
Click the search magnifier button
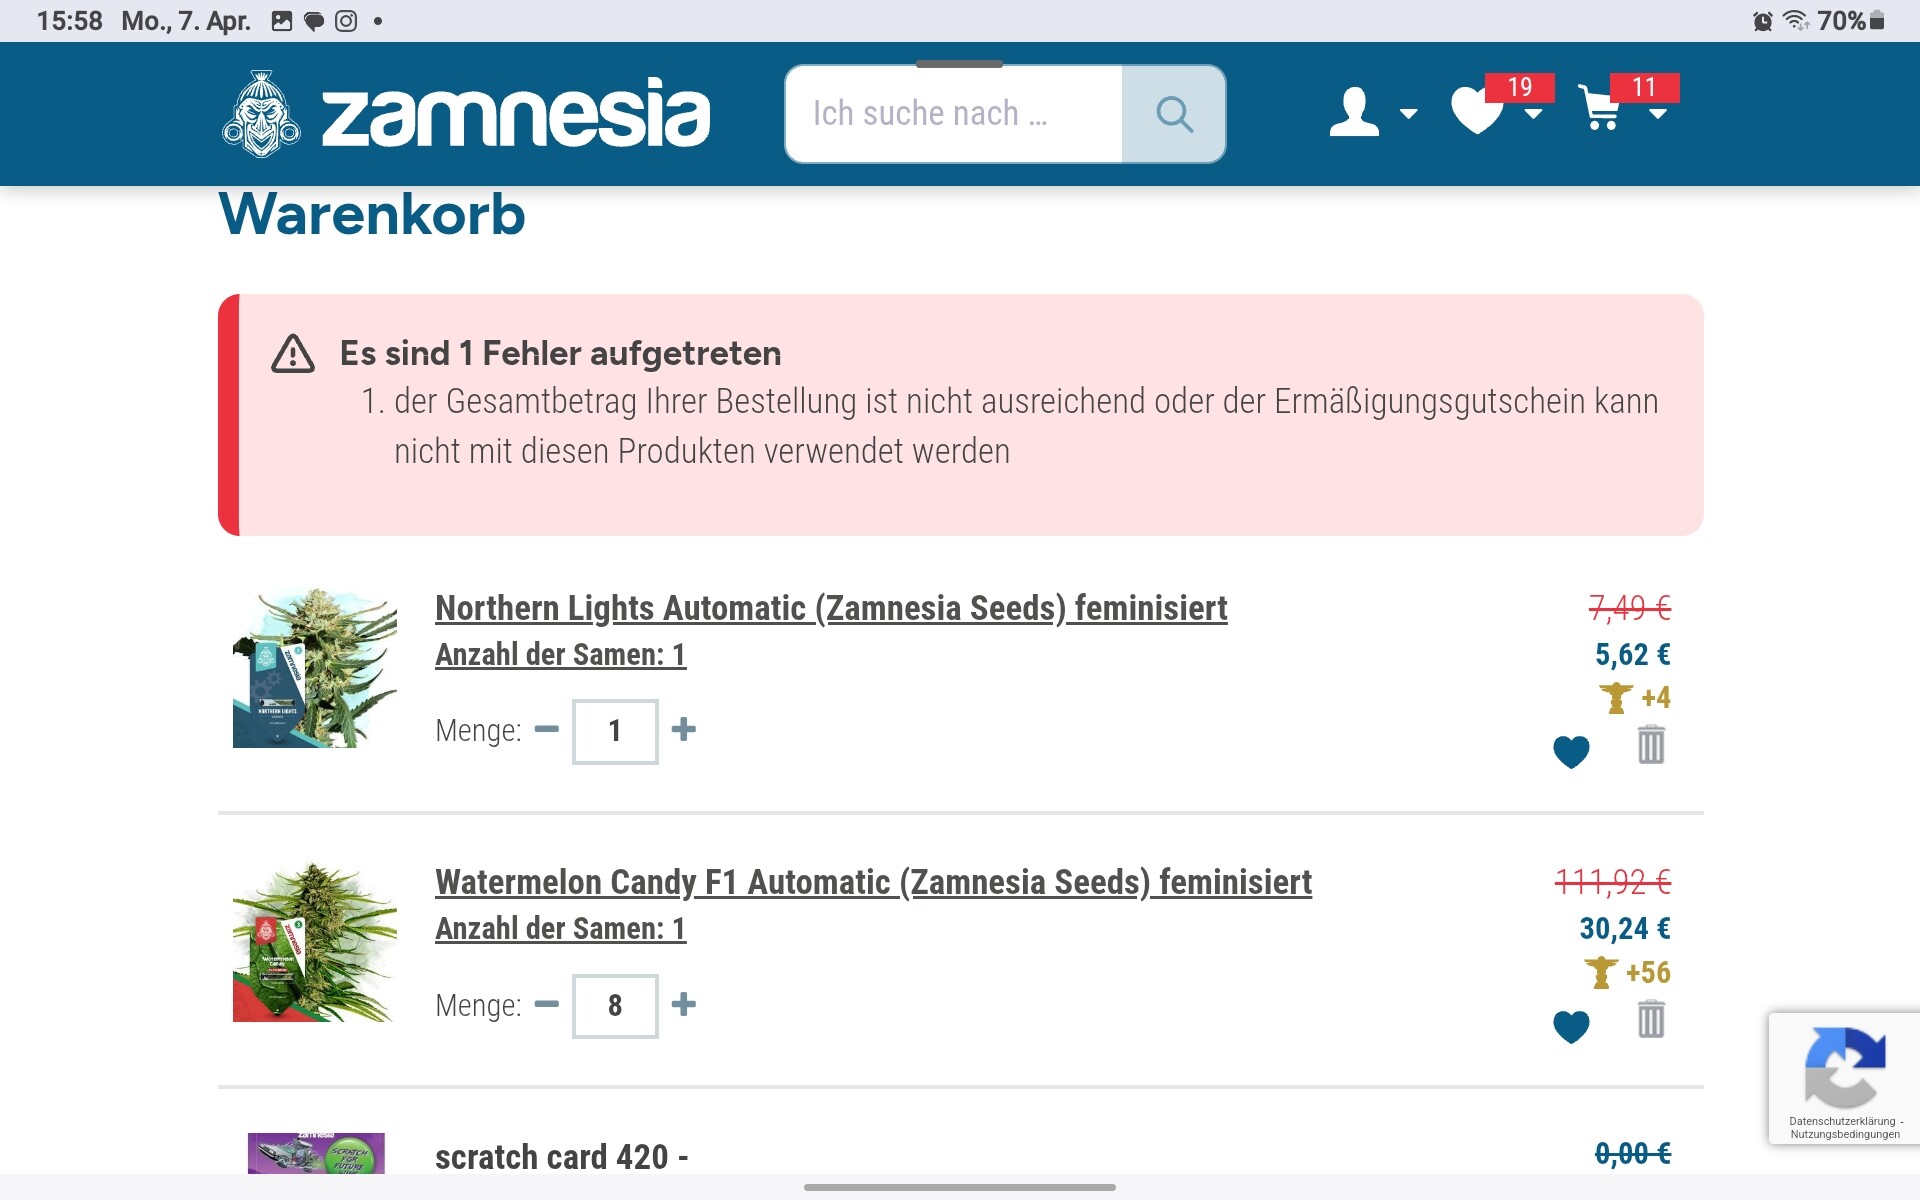[x=1174, y=114]
